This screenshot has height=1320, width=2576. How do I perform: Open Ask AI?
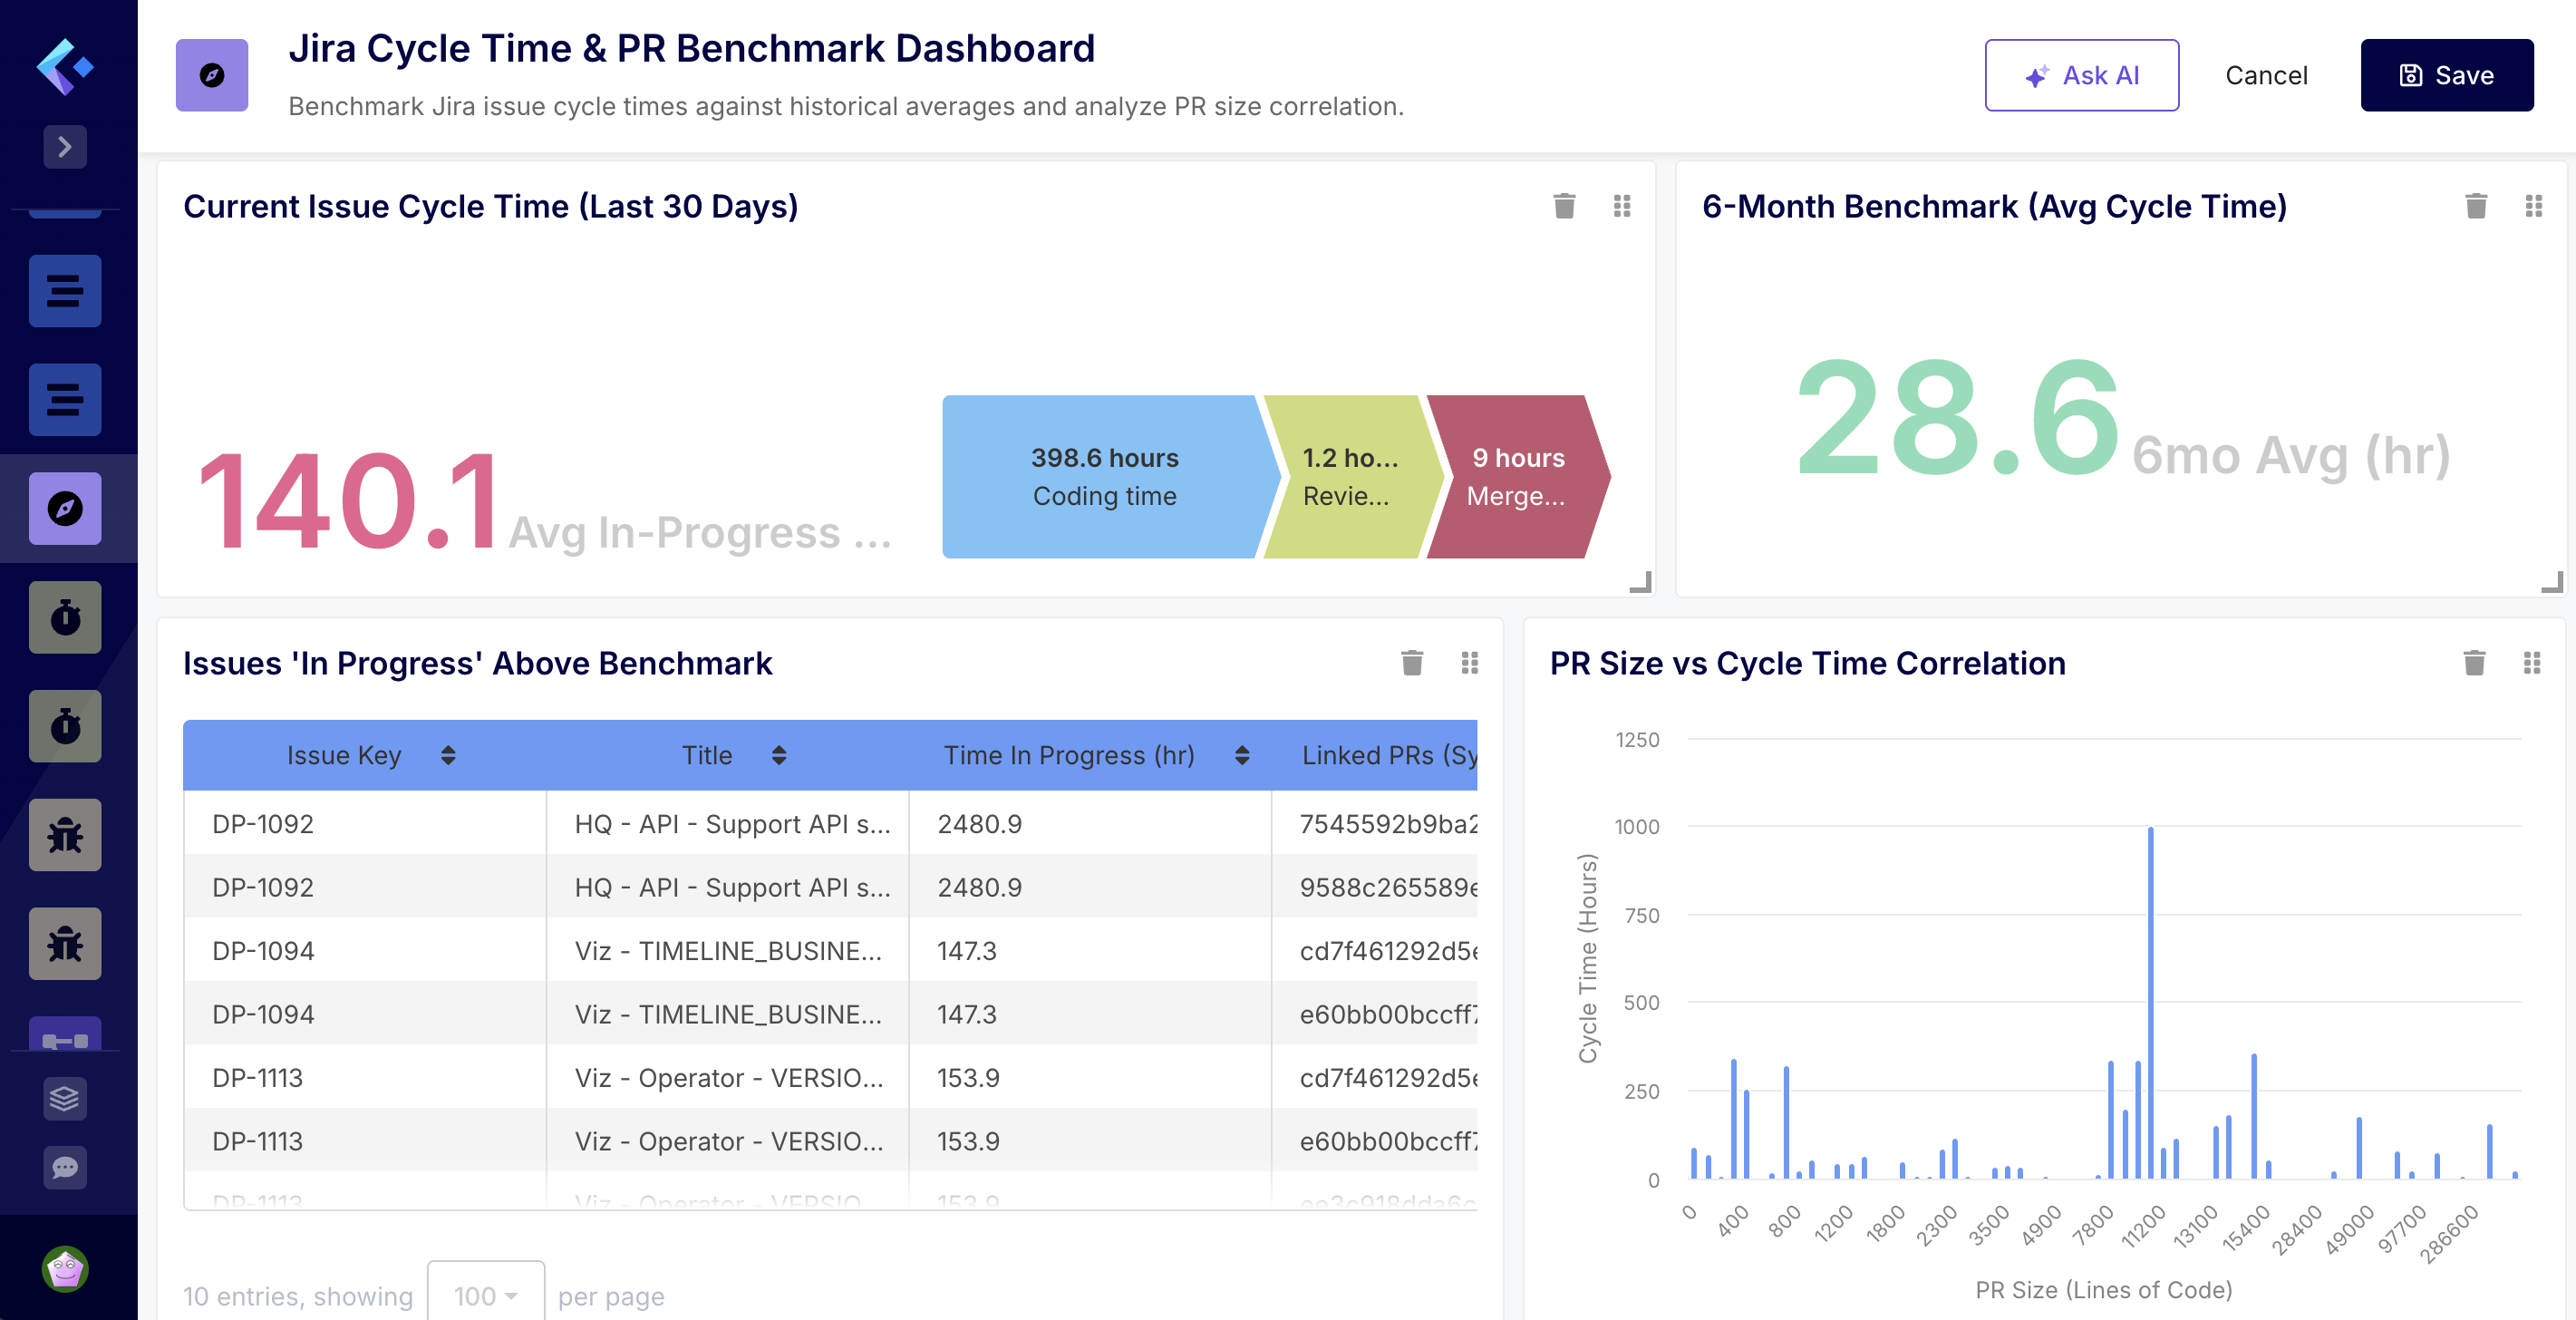click(x=2082, y=74)
